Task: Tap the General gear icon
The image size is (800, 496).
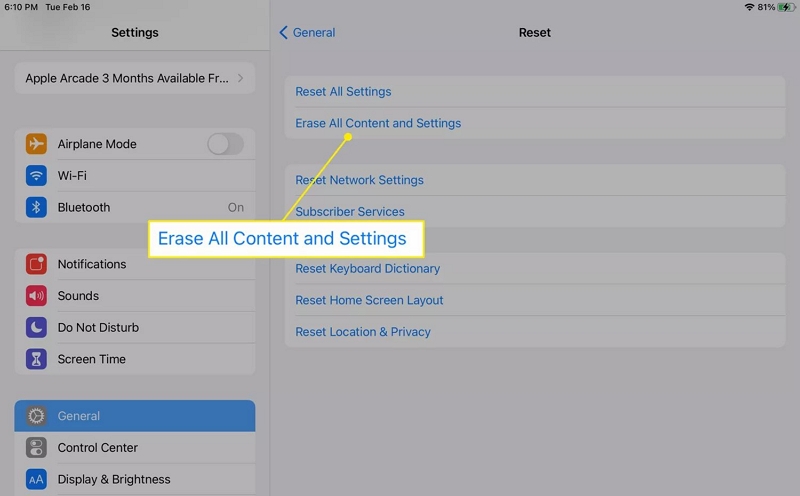Action: [36, 416]
